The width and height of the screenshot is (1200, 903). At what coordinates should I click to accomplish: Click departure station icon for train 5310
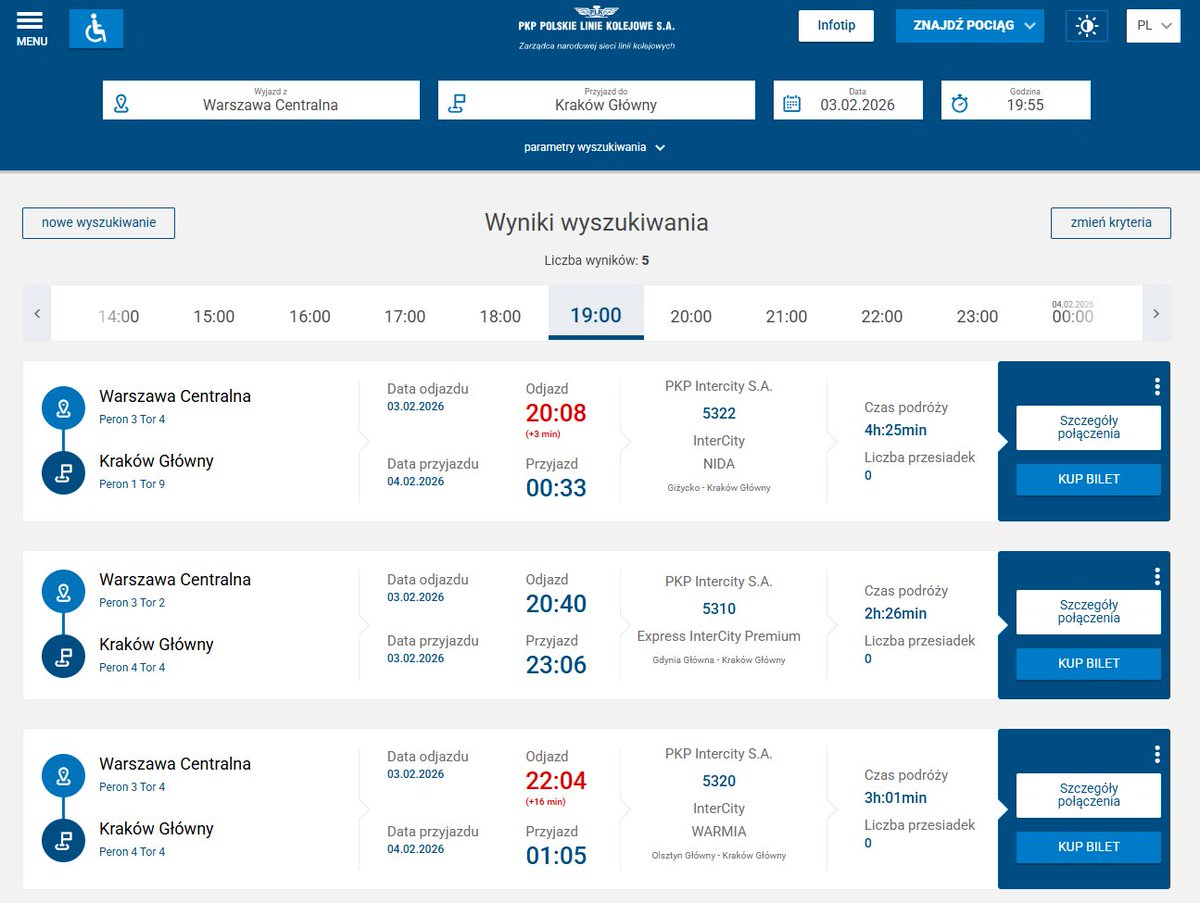point(63,592)
